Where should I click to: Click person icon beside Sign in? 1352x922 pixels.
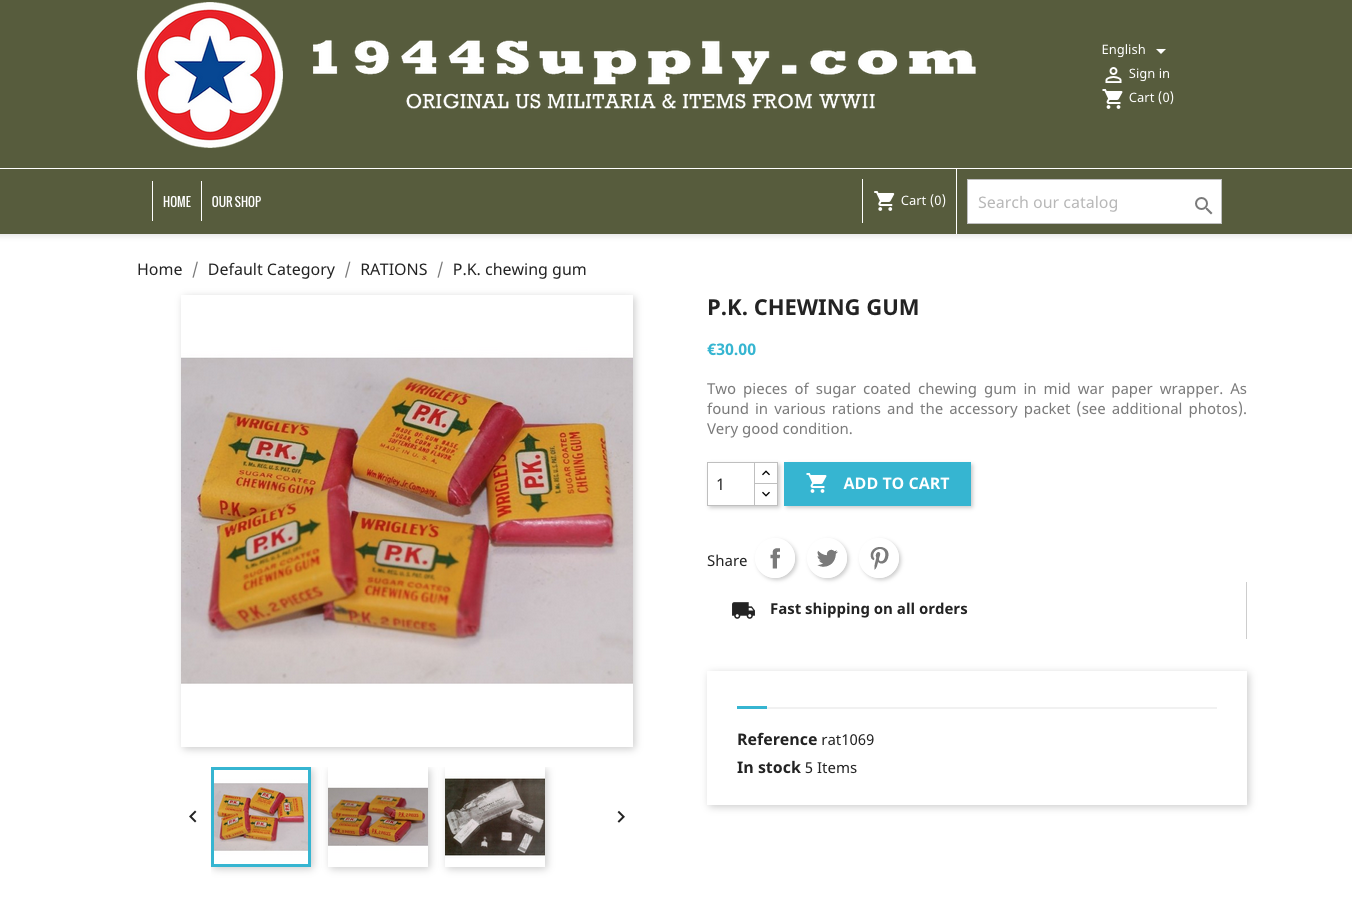point(1113,74)
